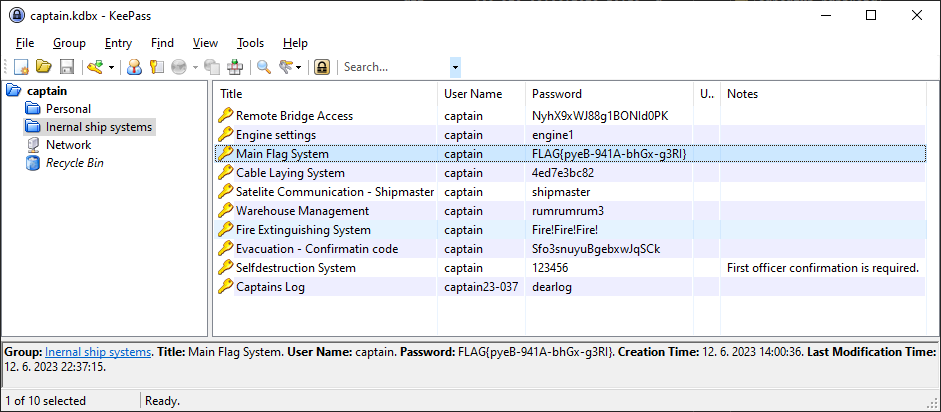The height and width of the screenshot is (412, 941).
Task: Click the Find magnifier icon
Action: 264,67
